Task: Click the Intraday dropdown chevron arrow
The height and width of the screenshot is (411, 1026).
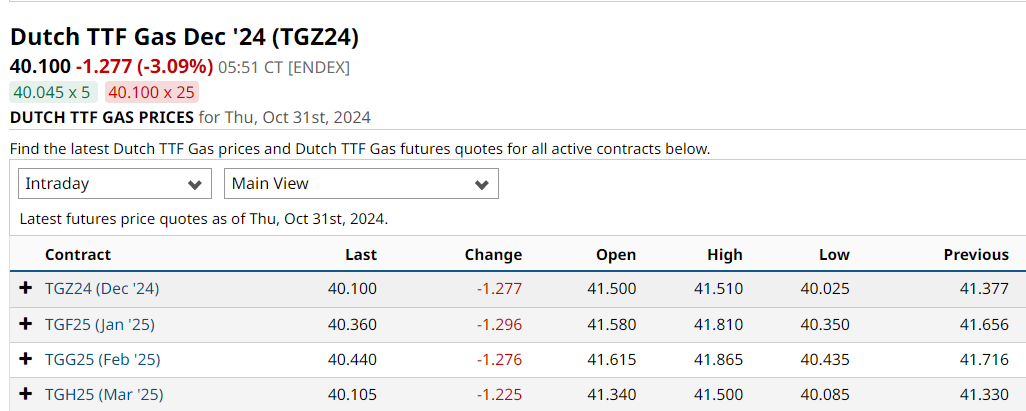Action: click(194, 185)
